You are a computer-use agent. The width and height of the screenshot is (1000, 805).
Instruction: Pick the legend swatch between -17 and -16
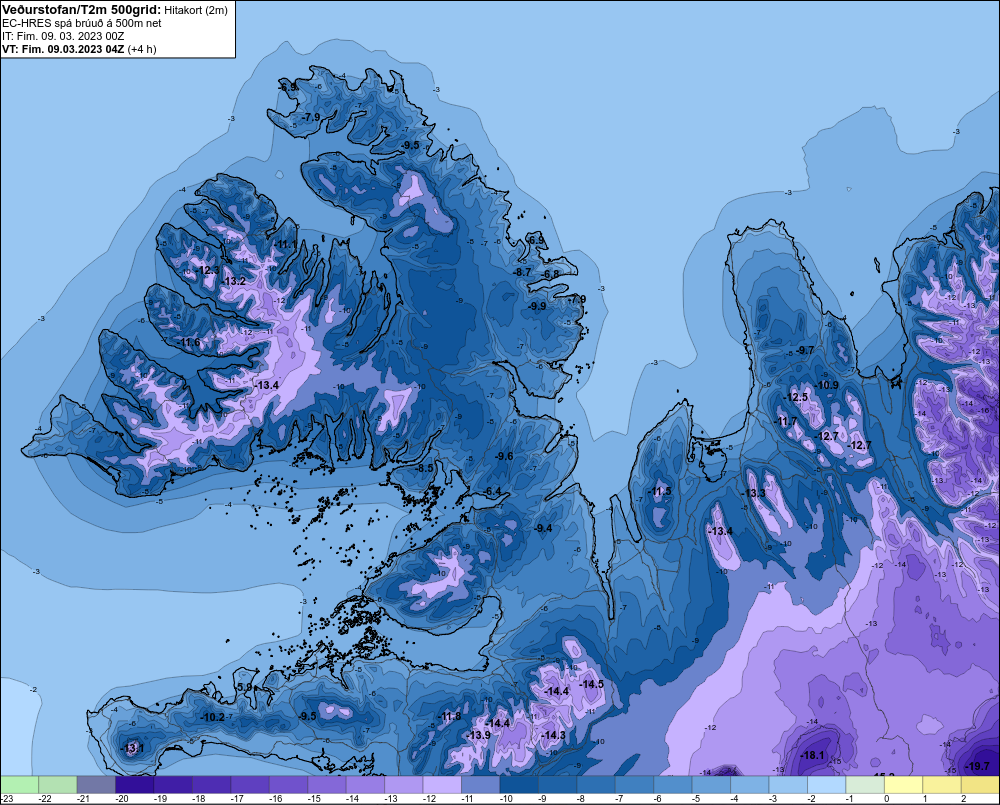point(250,785)
